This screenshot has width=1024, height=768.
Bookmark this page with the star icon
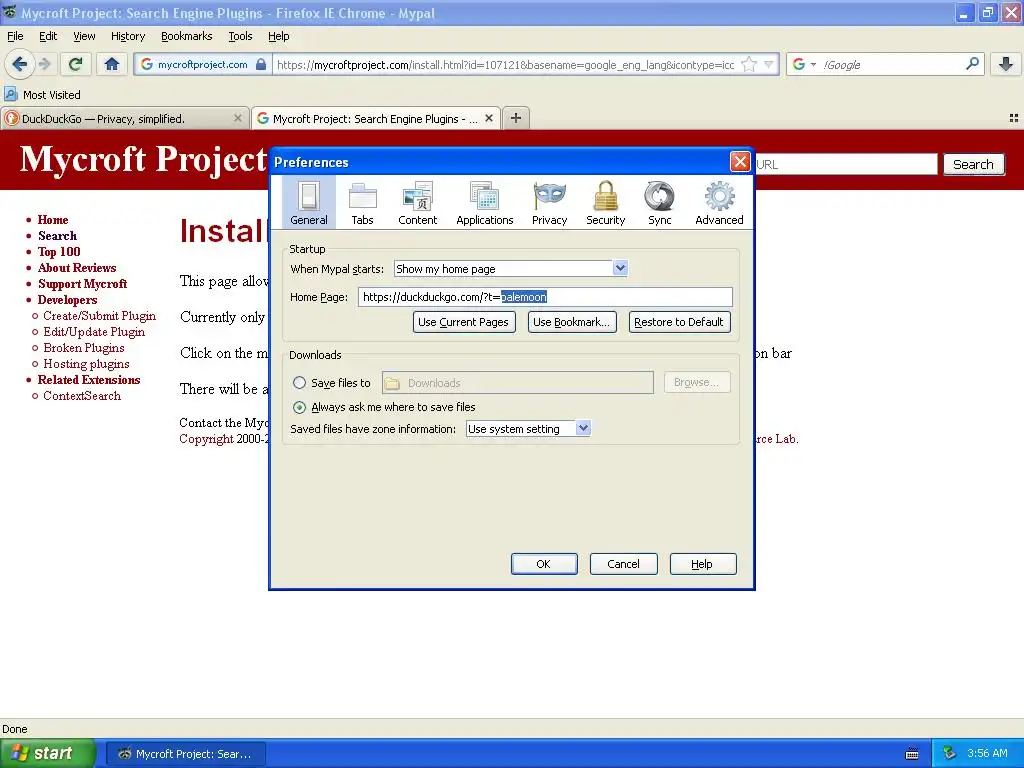pyautogui.click(x=749, y=64)
